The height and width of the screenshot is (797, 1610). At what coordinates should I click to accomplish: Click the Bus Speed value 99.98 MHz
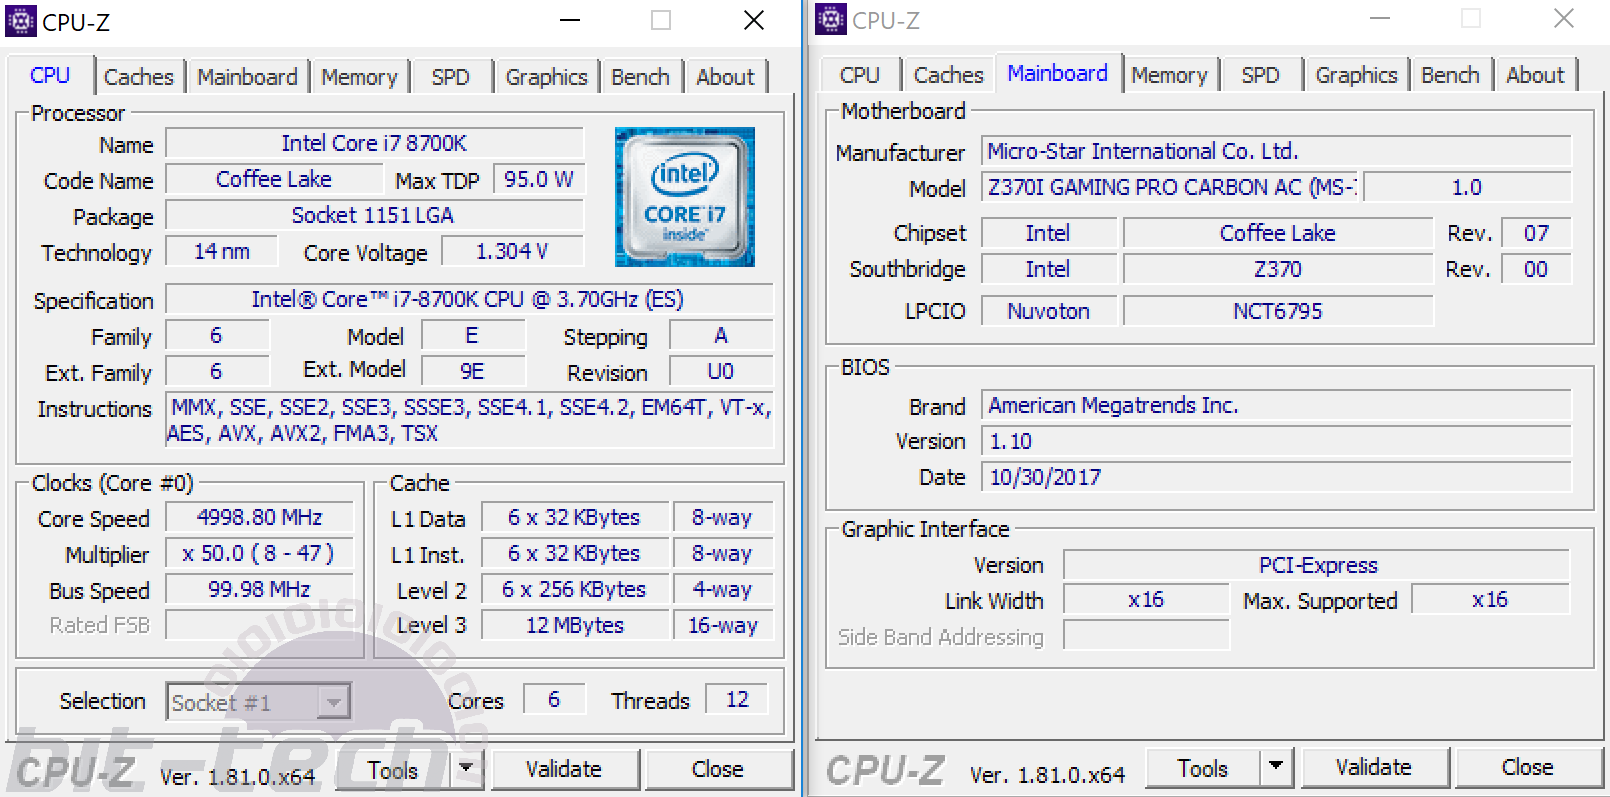click(x=260, y=589)
